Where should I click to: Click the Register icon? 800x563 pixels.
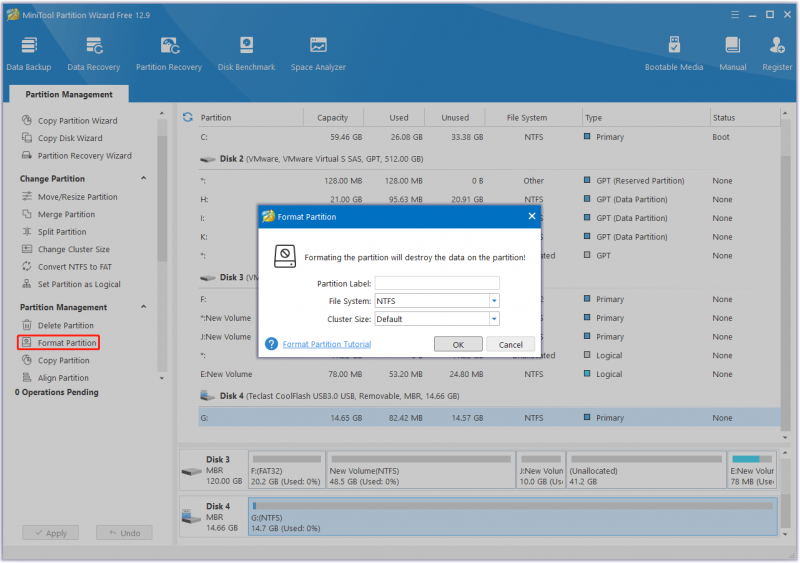click(777, 53)
